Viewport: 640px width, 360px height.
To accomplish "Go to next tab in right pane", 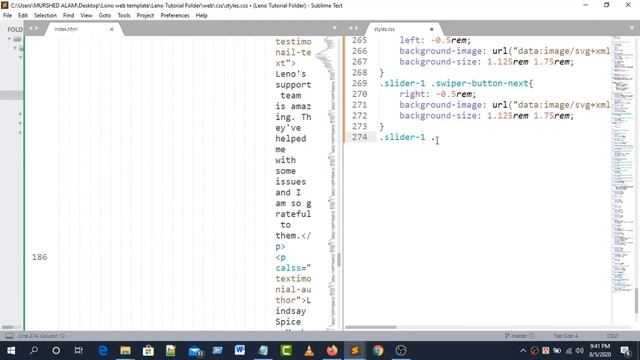I will [356, 29].
